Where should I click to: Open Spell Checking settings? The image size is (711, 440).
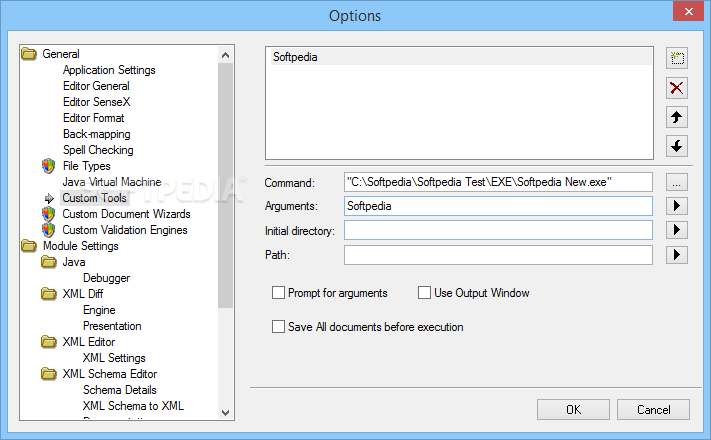[x=98, y=150]
